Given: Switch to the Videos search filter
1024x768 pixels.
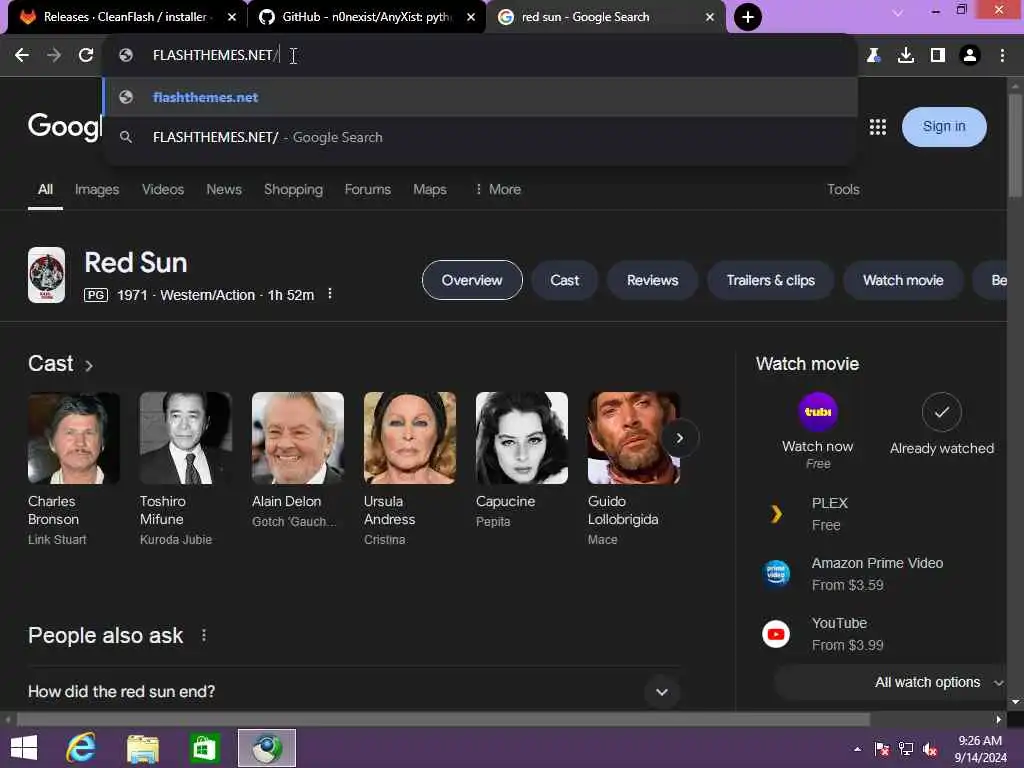Looking at the screenshot, I should 163,189.
